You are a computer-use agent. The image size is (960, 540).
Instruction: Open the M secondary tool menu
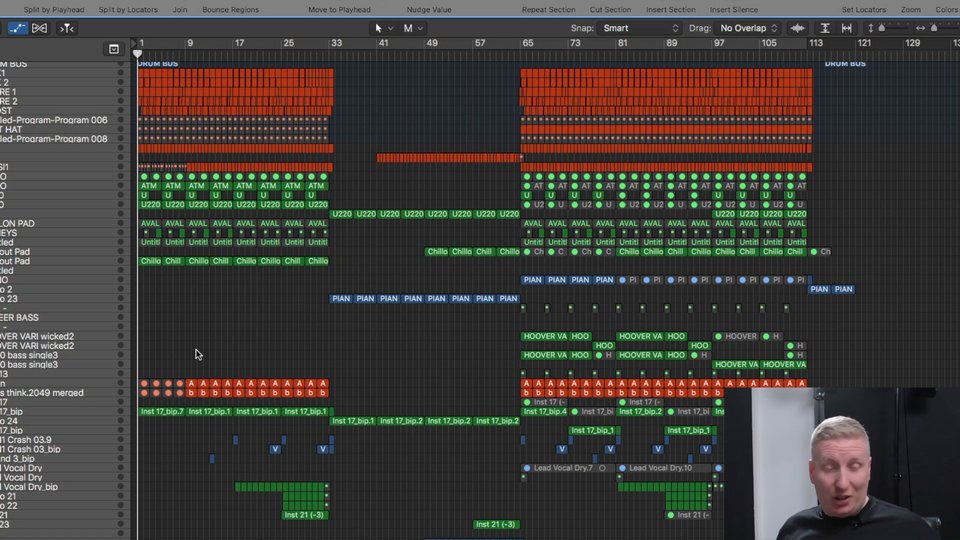pos(413,28)
